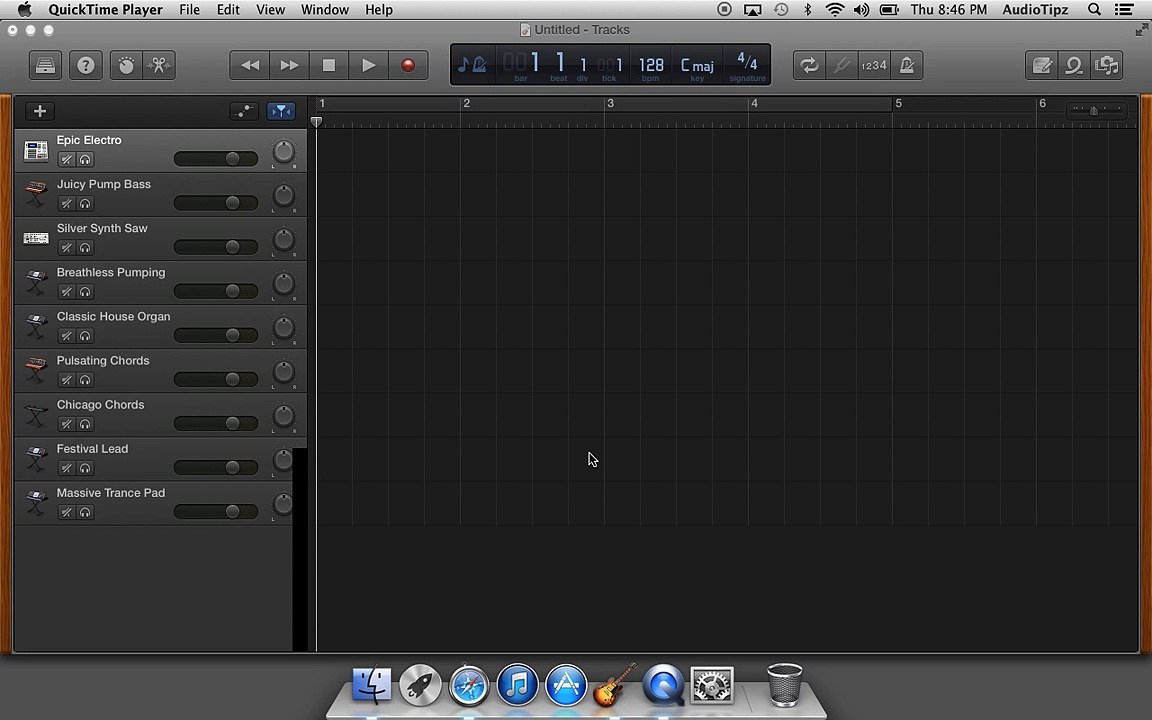The image size is (1152, 720).
Task: Mute the Festival Lead track
Action: [66, 468]
